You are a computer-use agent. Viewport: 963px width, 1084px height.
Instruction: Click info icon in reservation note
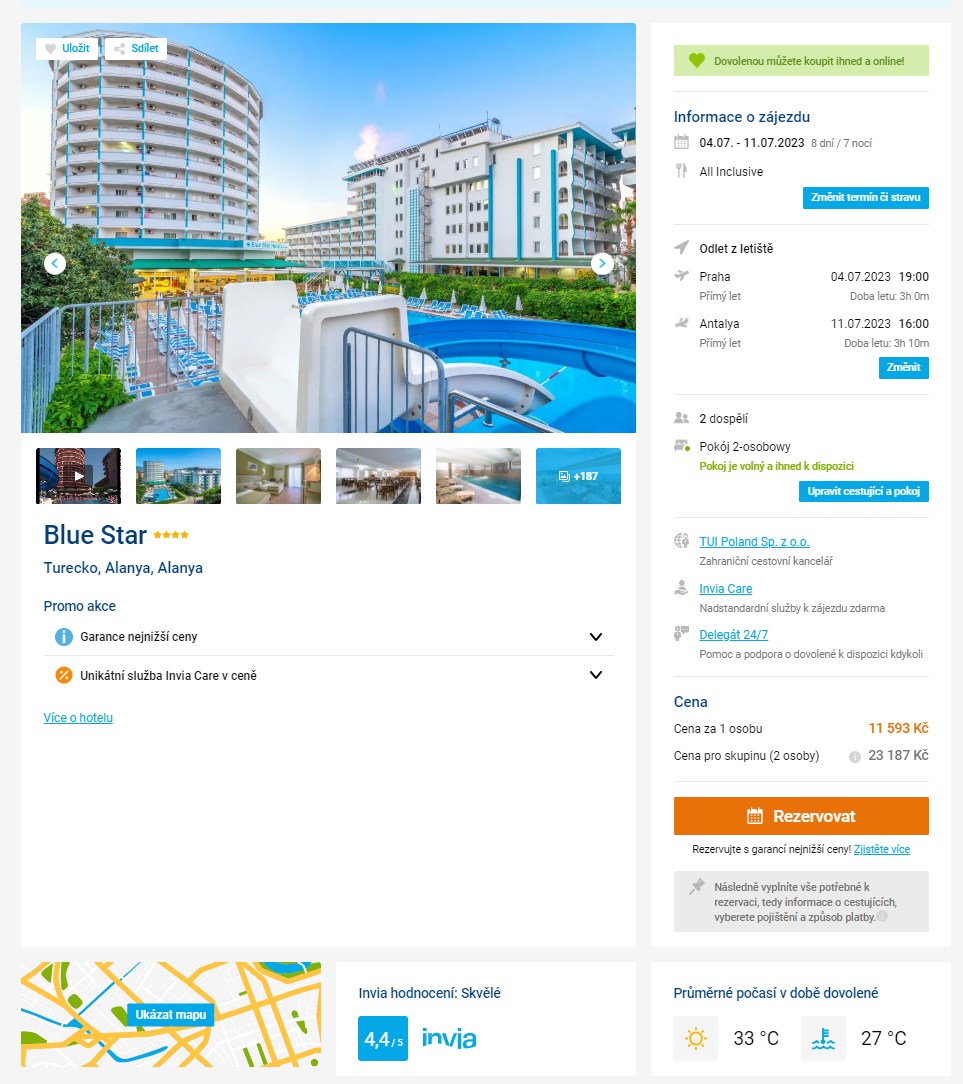(882, 917)
